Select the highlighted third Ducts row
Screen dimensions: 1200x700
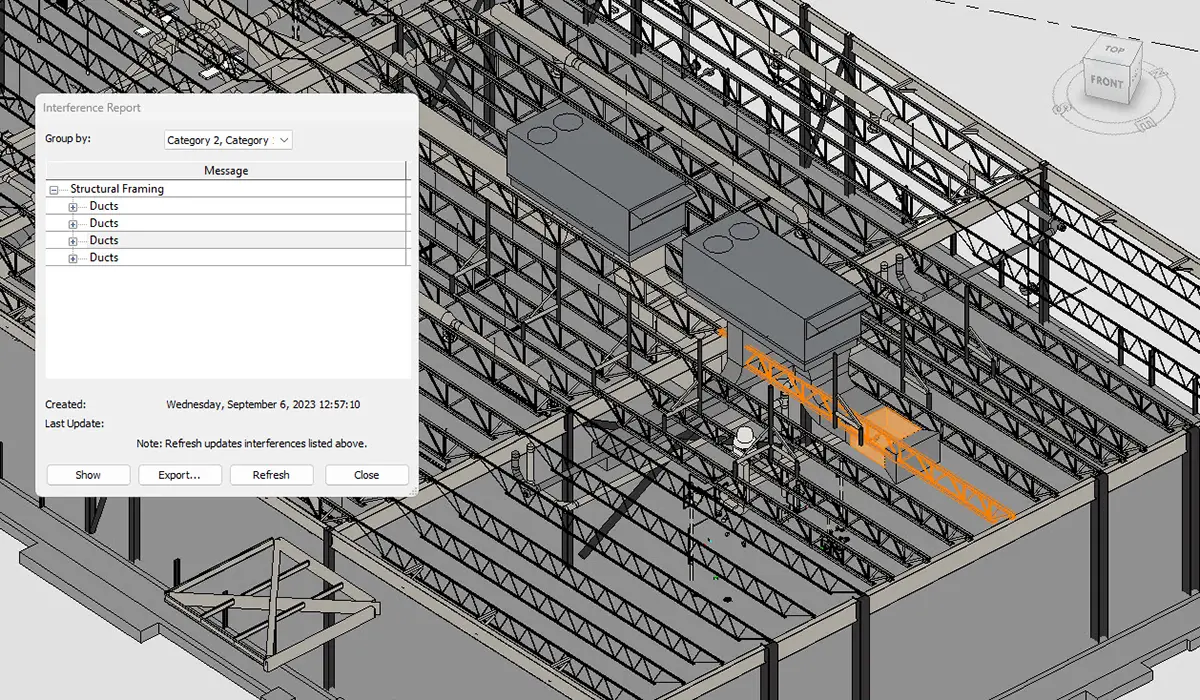click(x=104, y=241)
